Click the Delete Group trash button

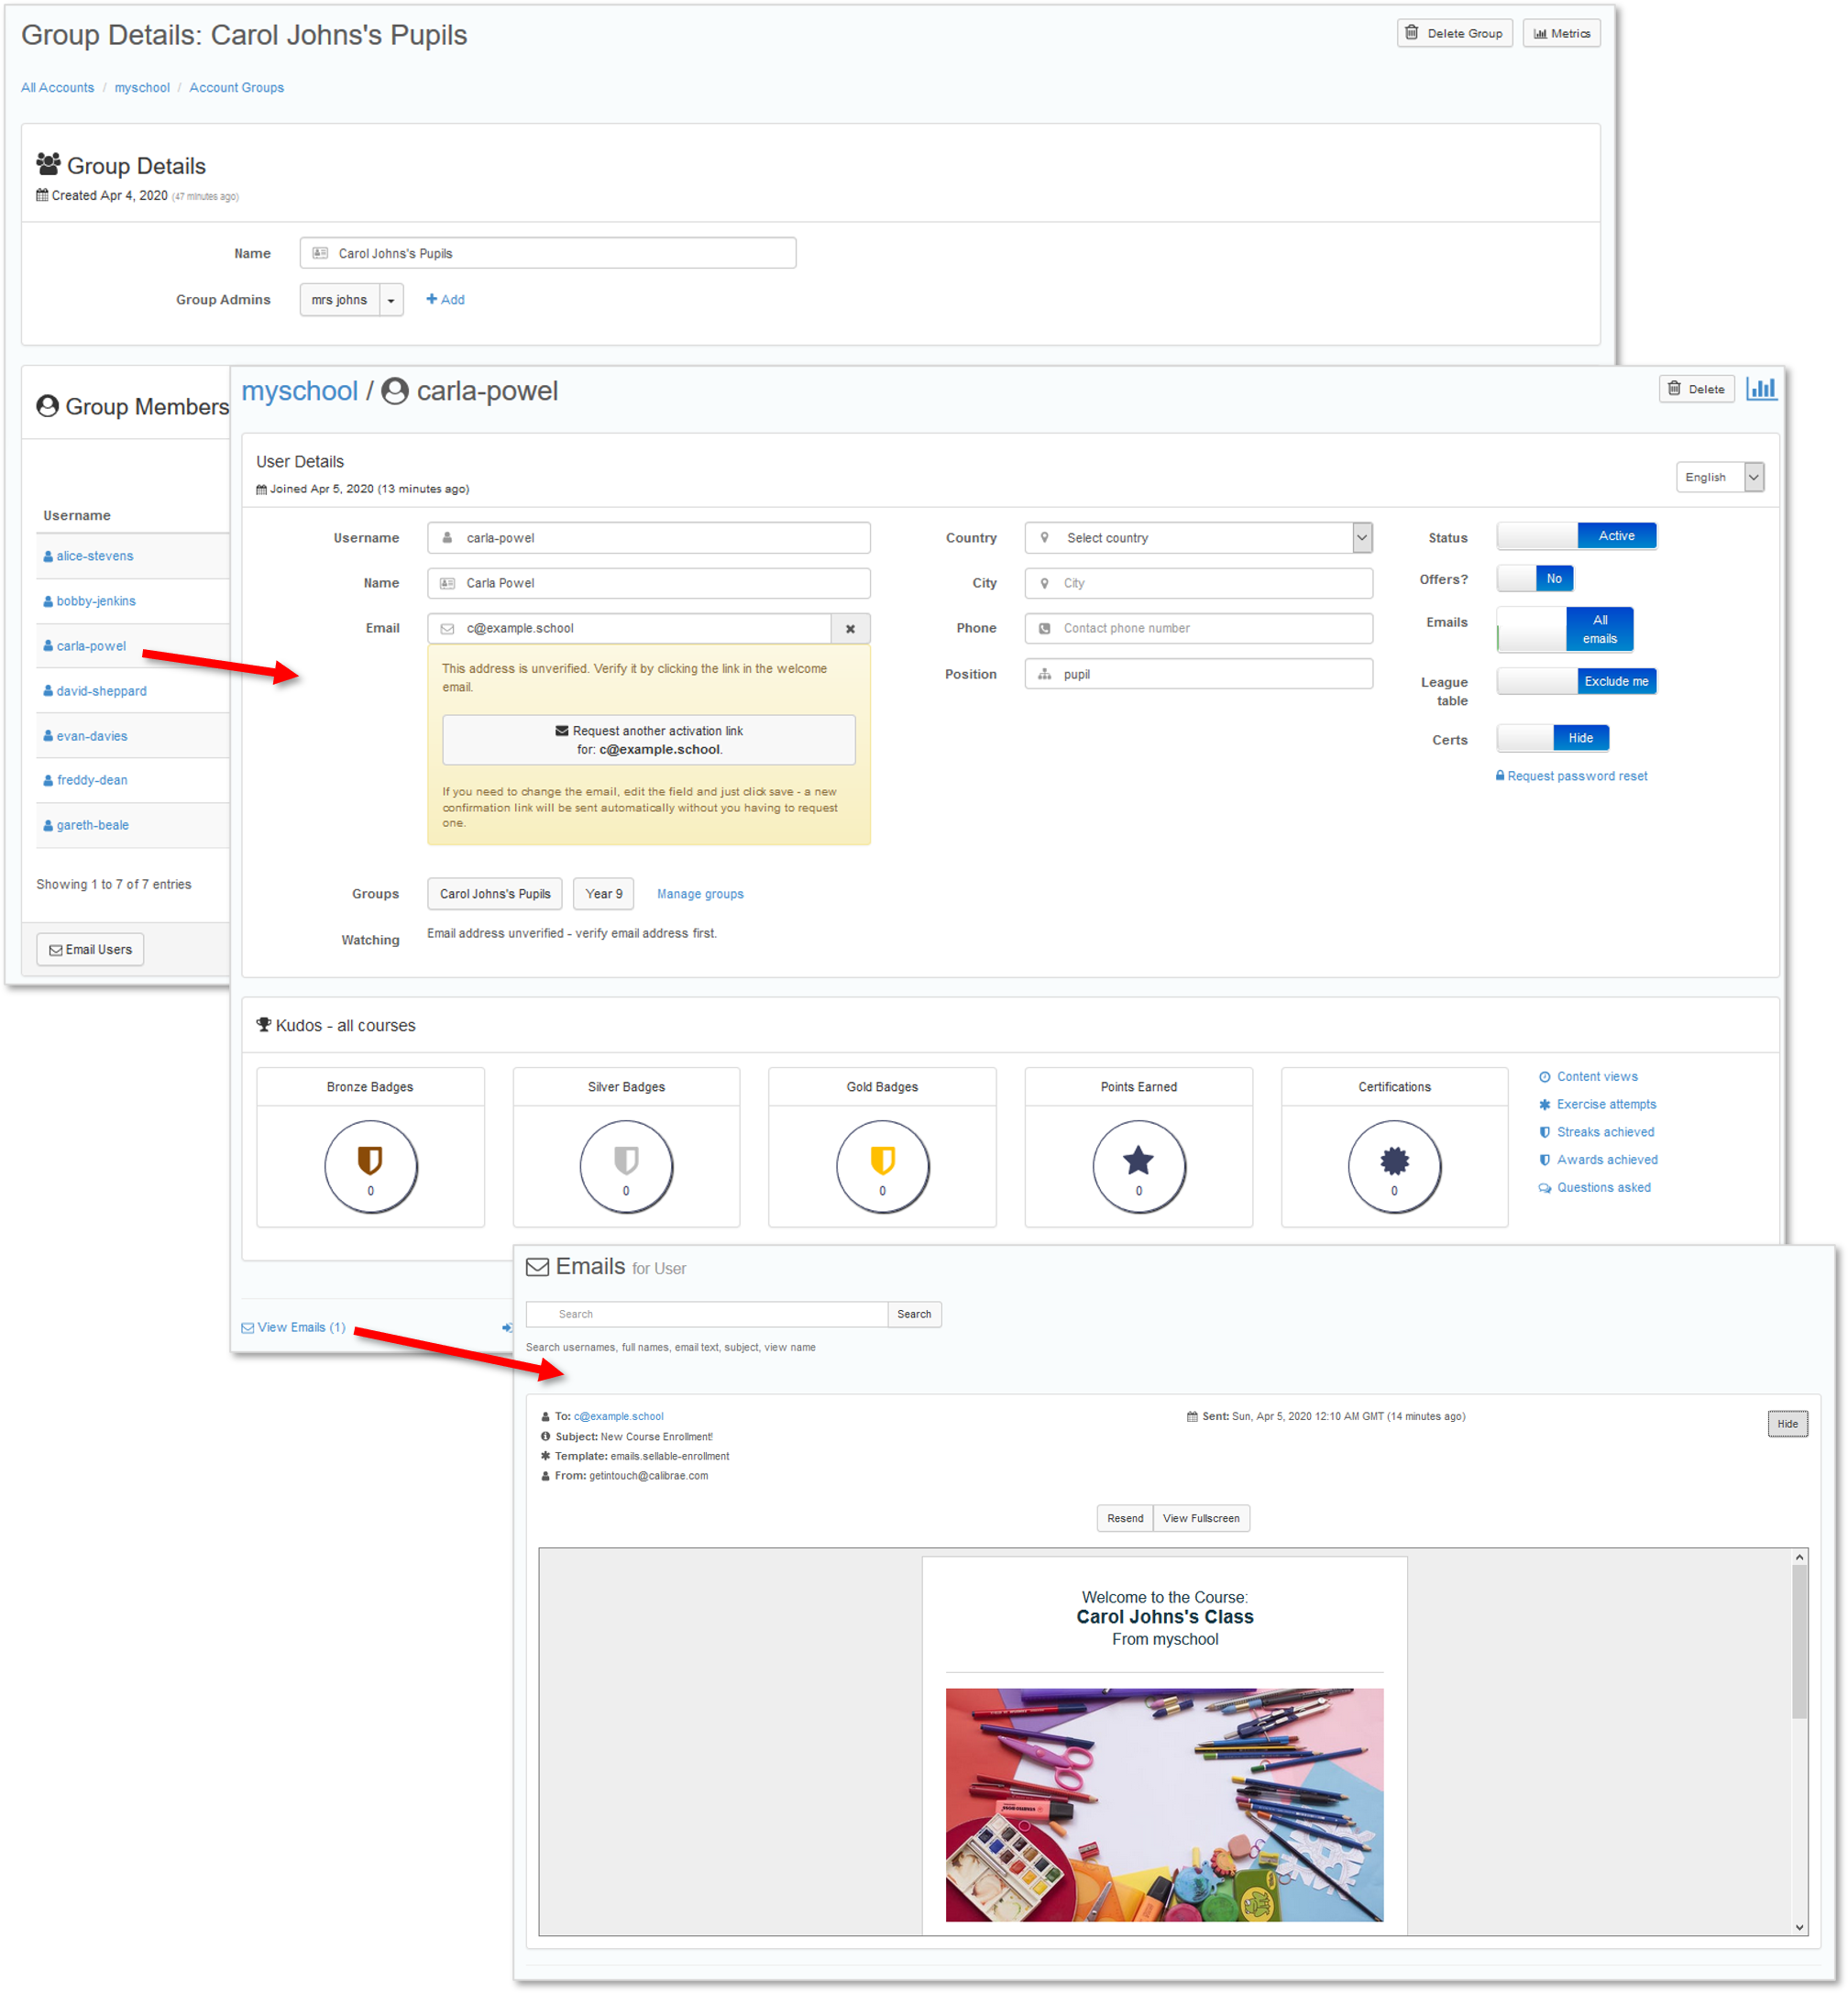tap(1454, 33)
